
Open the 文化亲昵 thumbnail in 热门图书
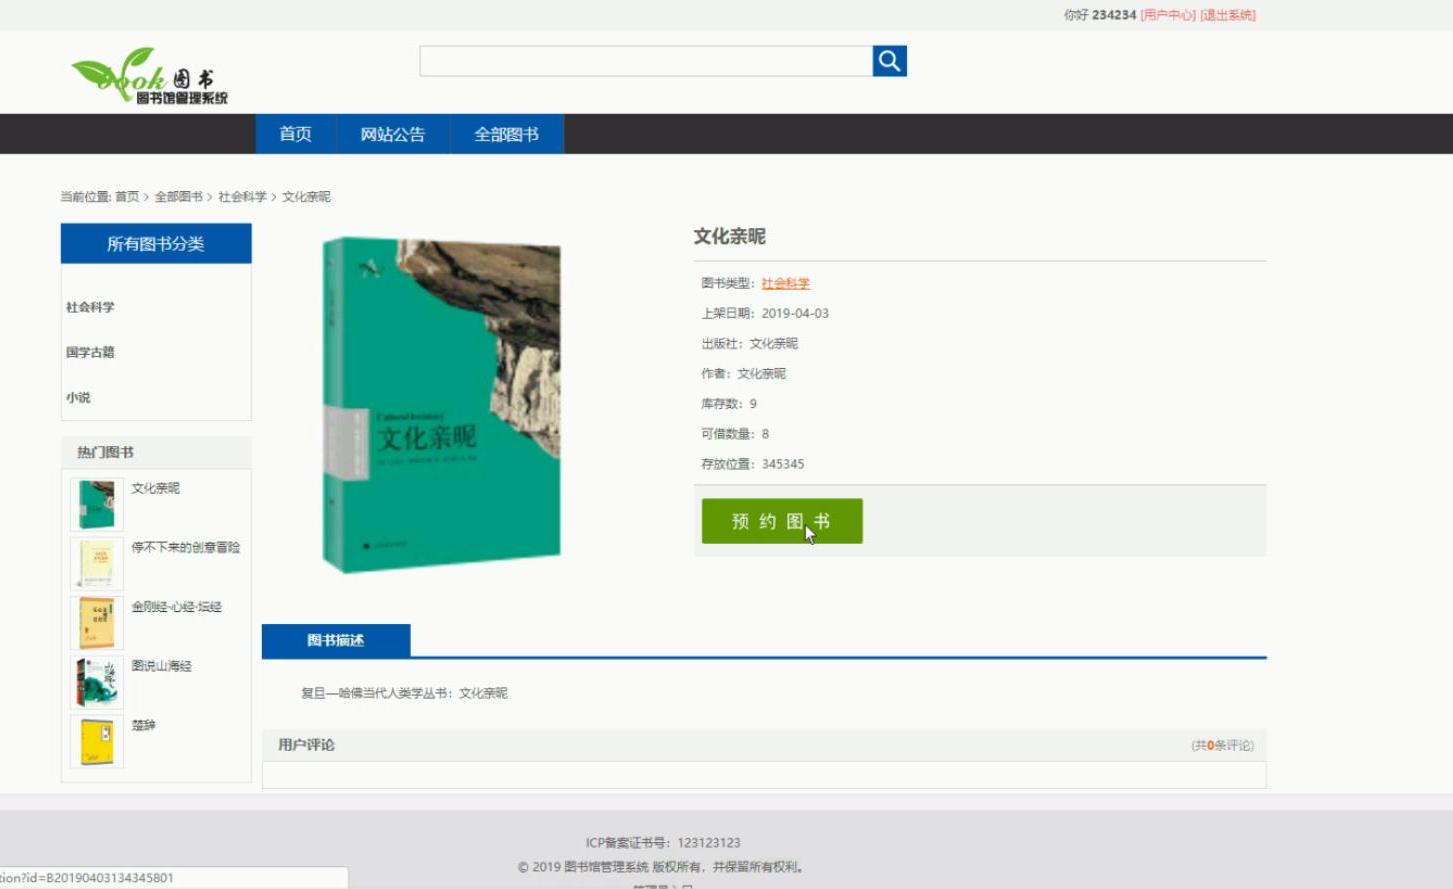97,502
